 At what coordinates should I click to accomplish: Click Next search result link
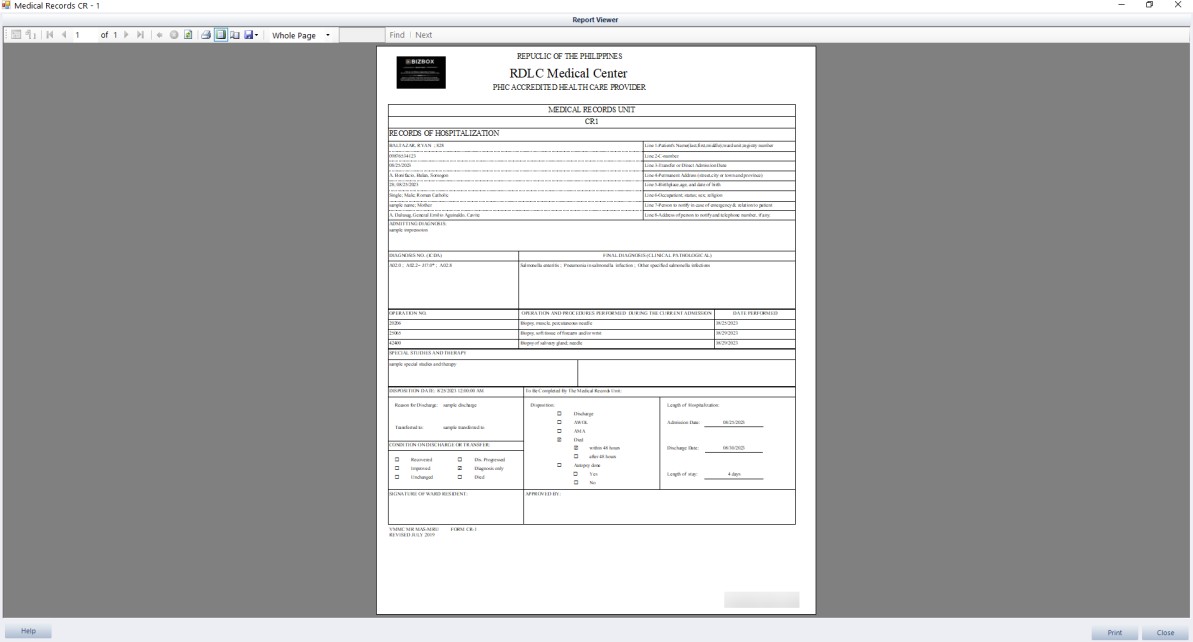424,35
